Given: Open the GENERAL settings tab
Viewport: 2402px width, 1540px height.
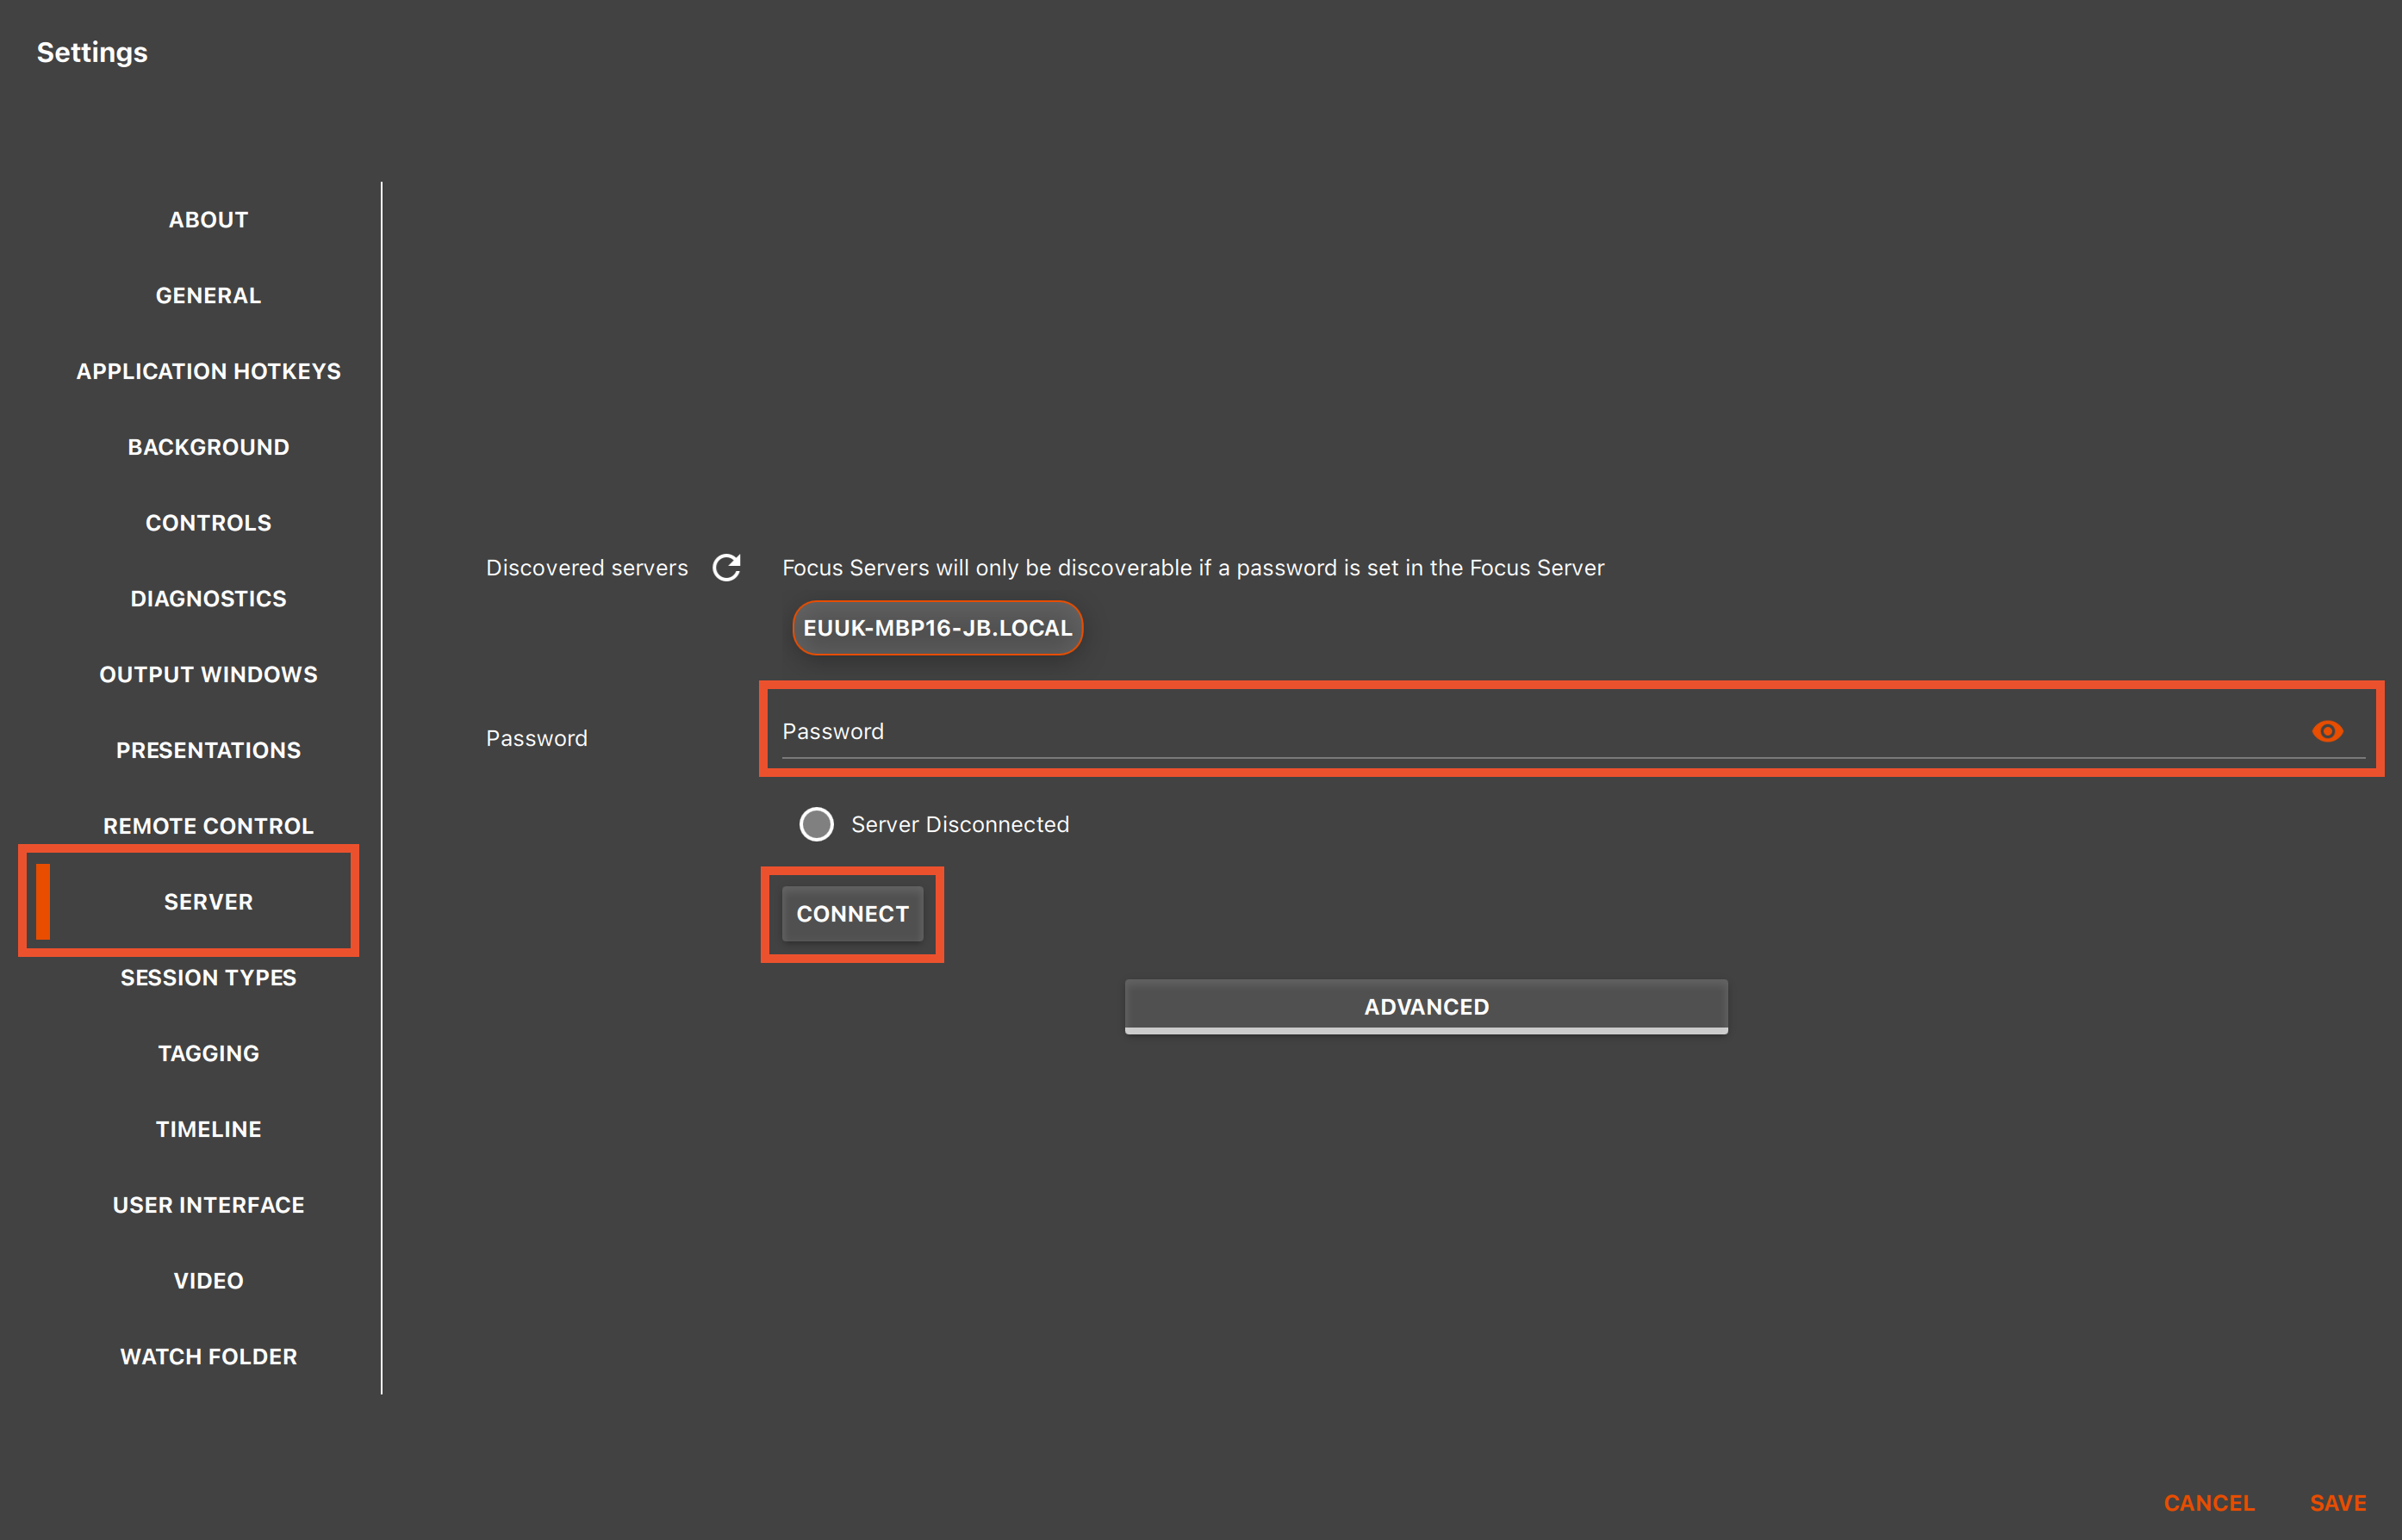Looking at the screenshot, I should 208,296.
